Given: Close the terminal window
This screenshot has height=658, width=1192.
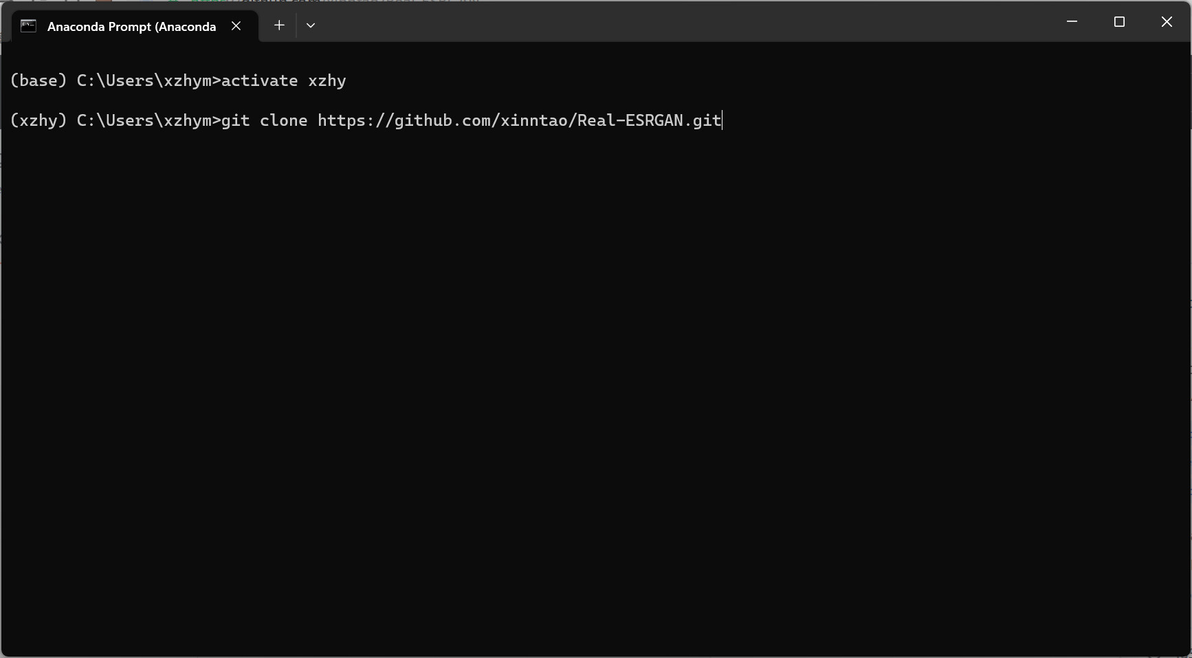Looking at the screenshot, I should (x=1166, y=22).
